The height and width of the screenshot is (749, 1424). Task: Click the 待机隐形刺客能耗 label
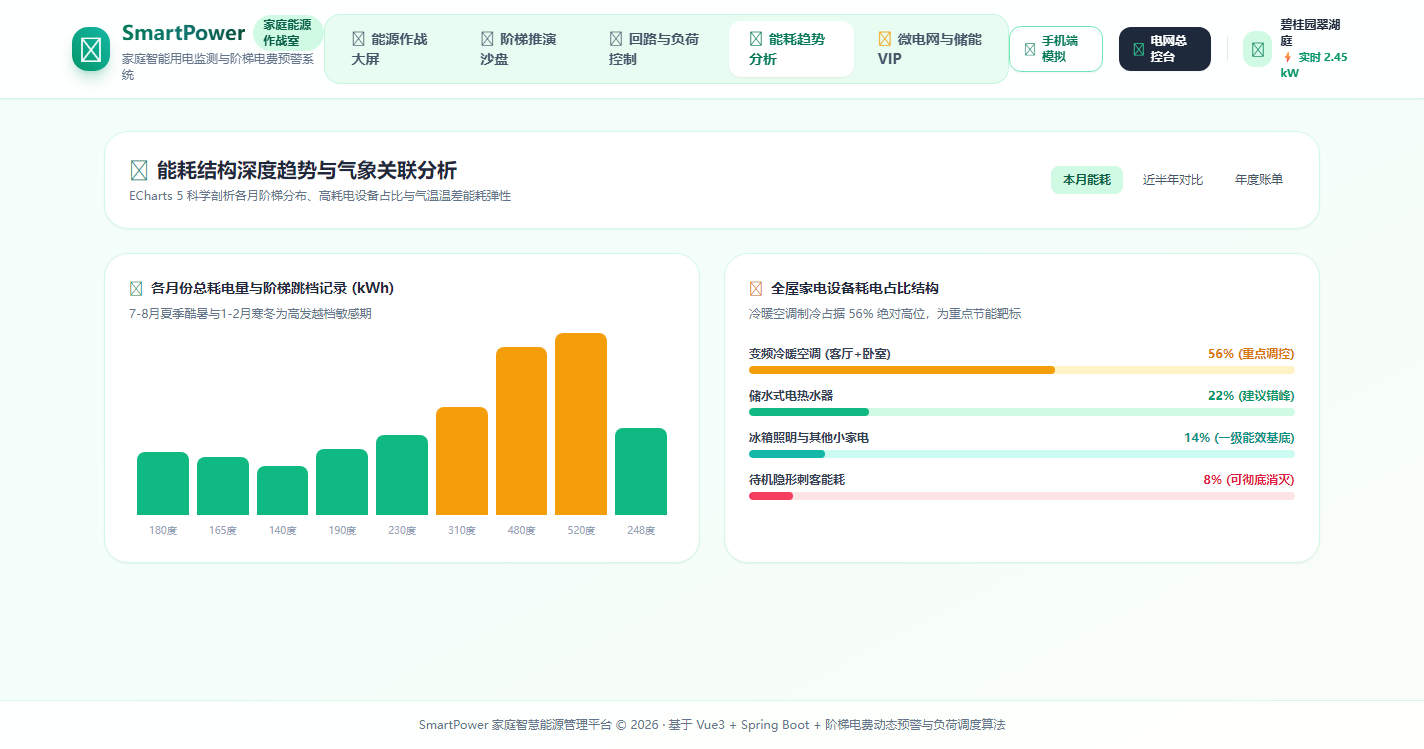point(797,480)
